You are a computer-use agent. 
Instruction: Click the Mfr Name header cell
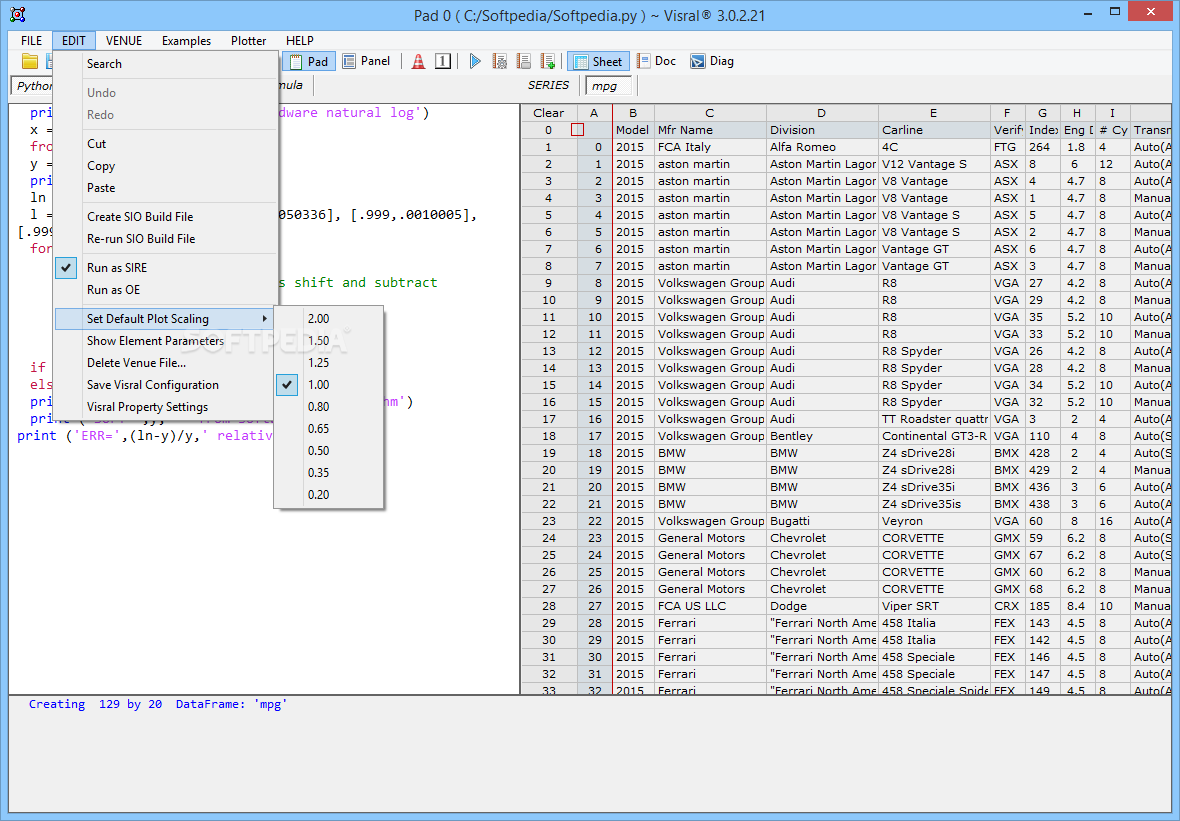(x=710, y=130)
